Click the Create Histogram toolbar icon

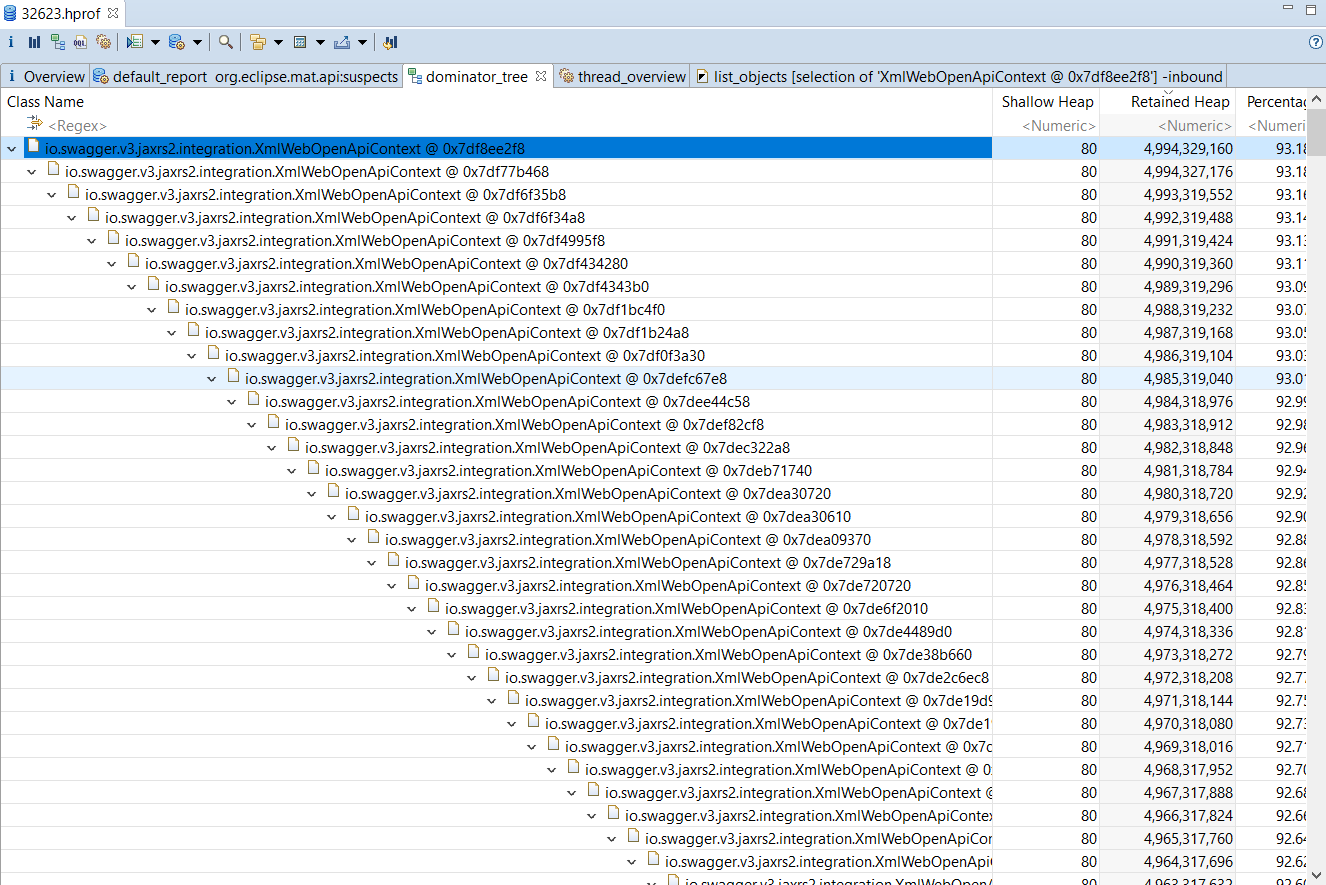click(34, 41)
